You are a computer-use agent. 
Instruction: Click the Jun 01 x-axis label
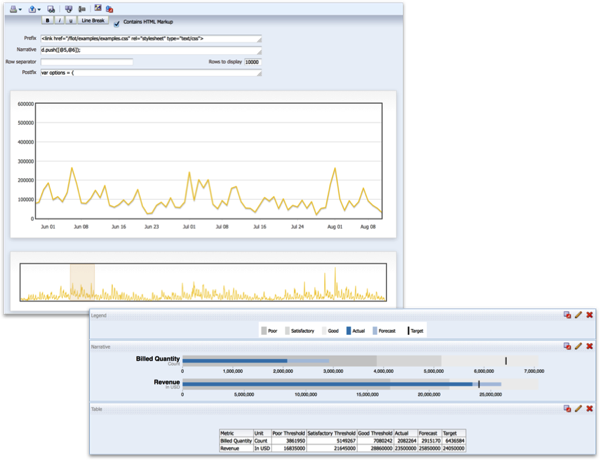48,227
